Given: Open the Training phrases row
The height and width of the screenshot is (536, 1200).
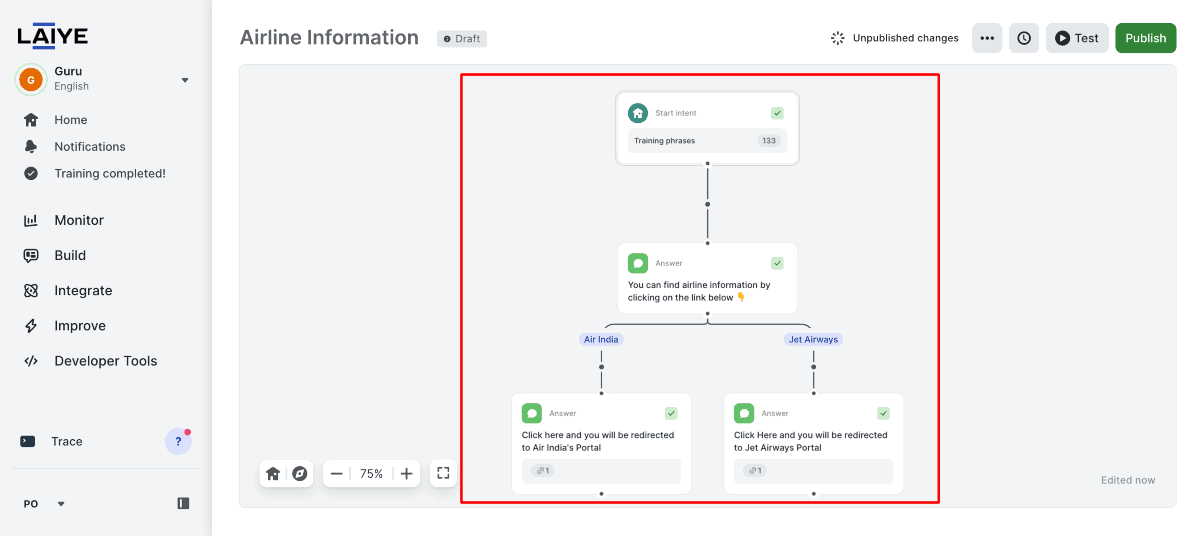Looking at the screenshot, I should coord(707,141).
